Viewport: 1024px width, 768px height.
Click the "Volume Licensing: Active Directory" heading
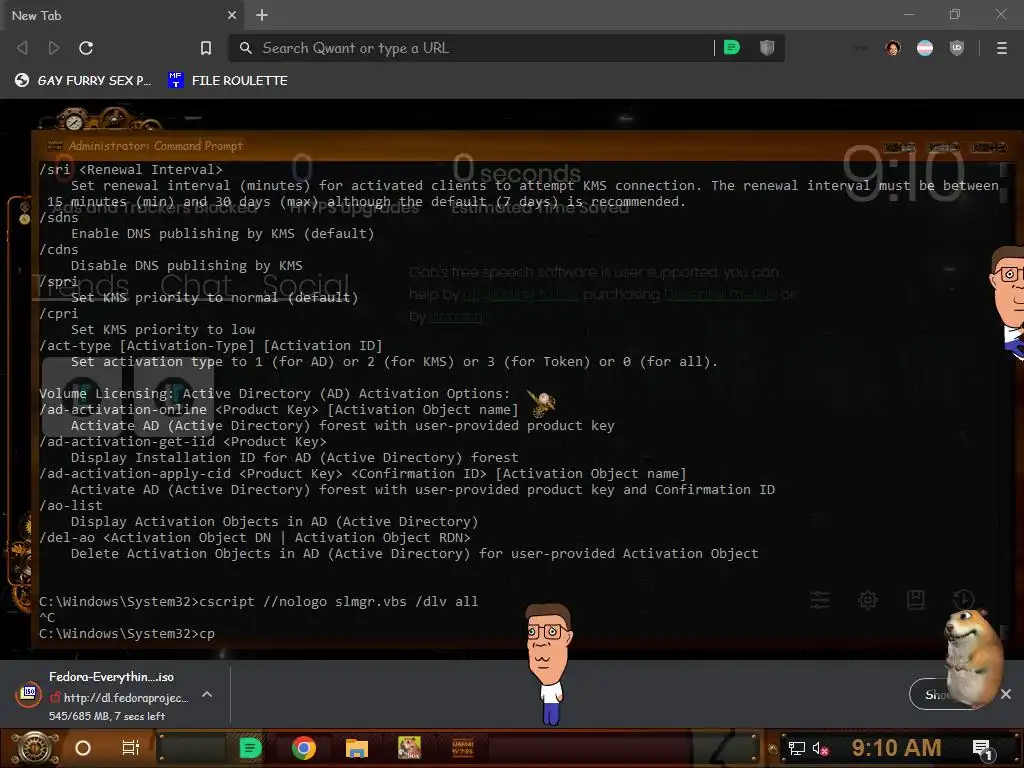[x=274, y=393]
